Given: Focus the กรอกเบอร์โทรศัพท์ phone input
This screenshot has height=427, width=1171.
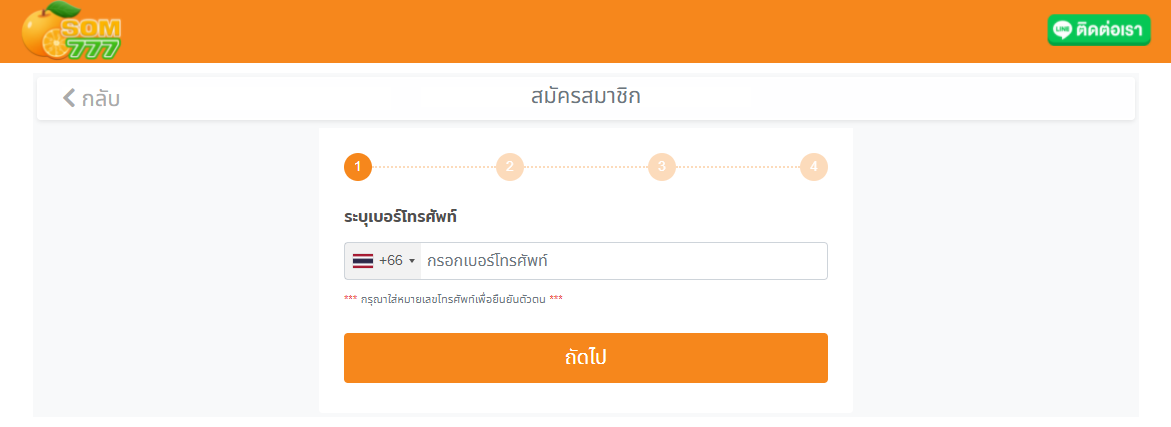Looking at the screenshot, I should coord(622,261).
